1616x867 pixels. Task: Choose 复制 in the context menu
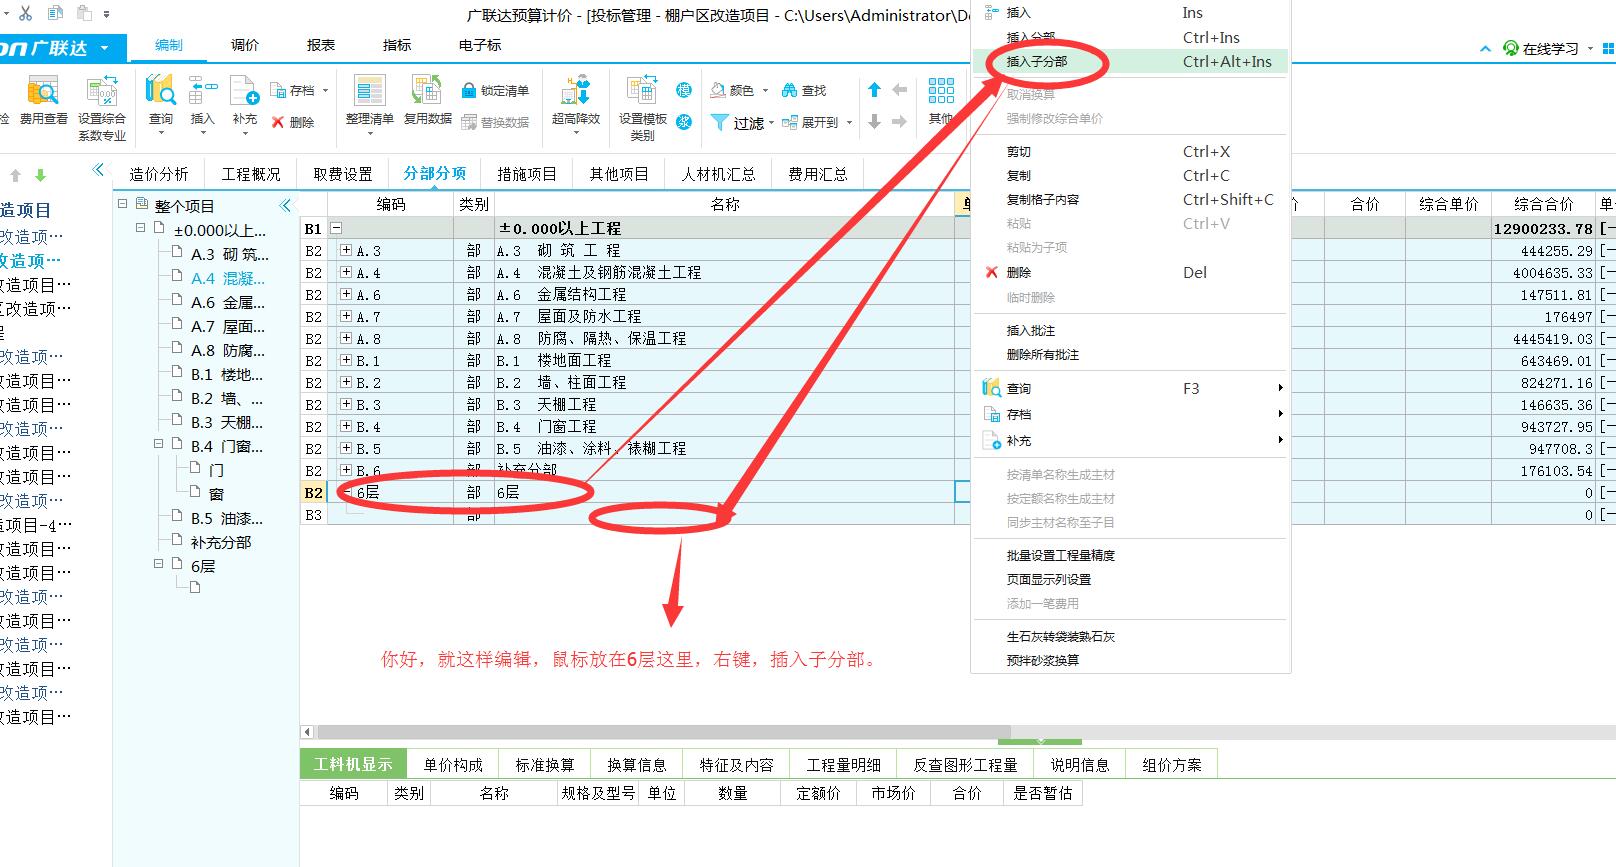coord(1130,175)
